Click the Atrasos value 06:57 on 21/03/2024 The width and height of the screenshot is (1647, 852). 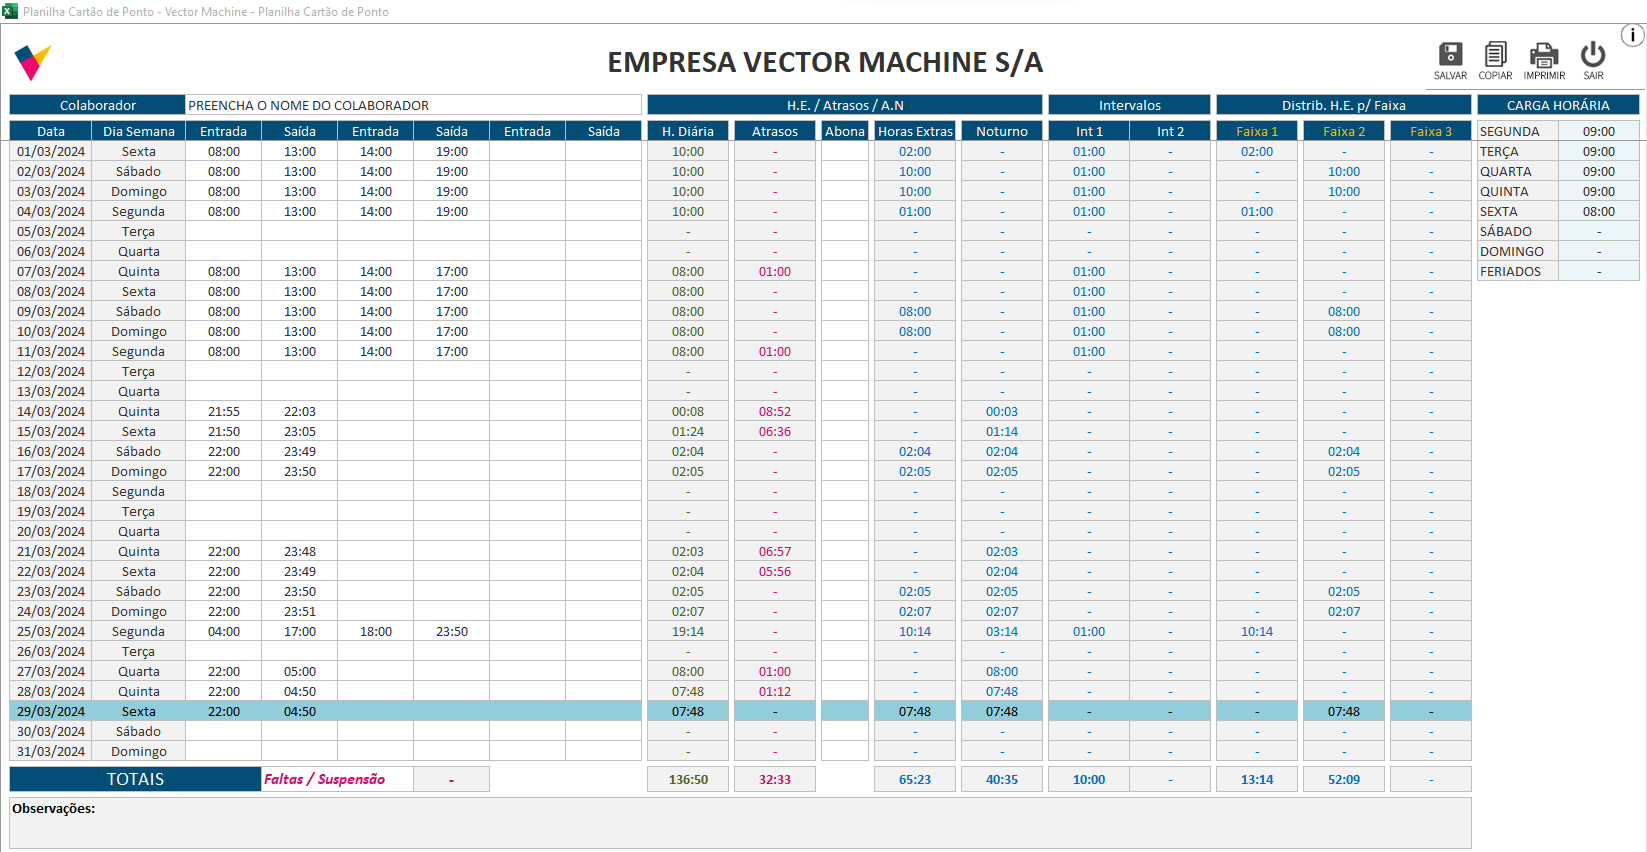(775, 551)
